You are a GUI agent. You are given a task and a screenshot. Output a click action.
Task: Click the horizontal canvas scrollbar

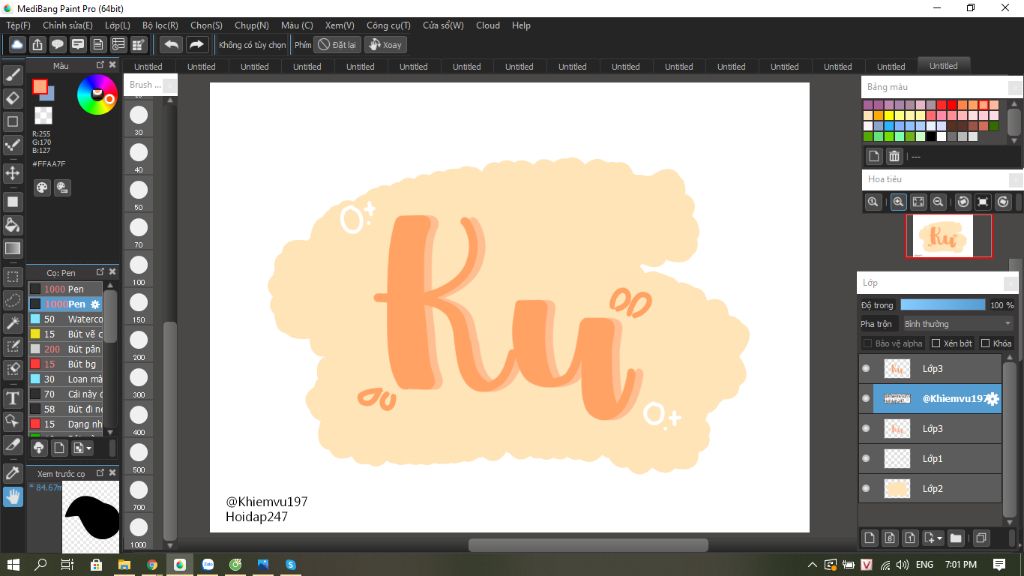click(x=588, y=545)
